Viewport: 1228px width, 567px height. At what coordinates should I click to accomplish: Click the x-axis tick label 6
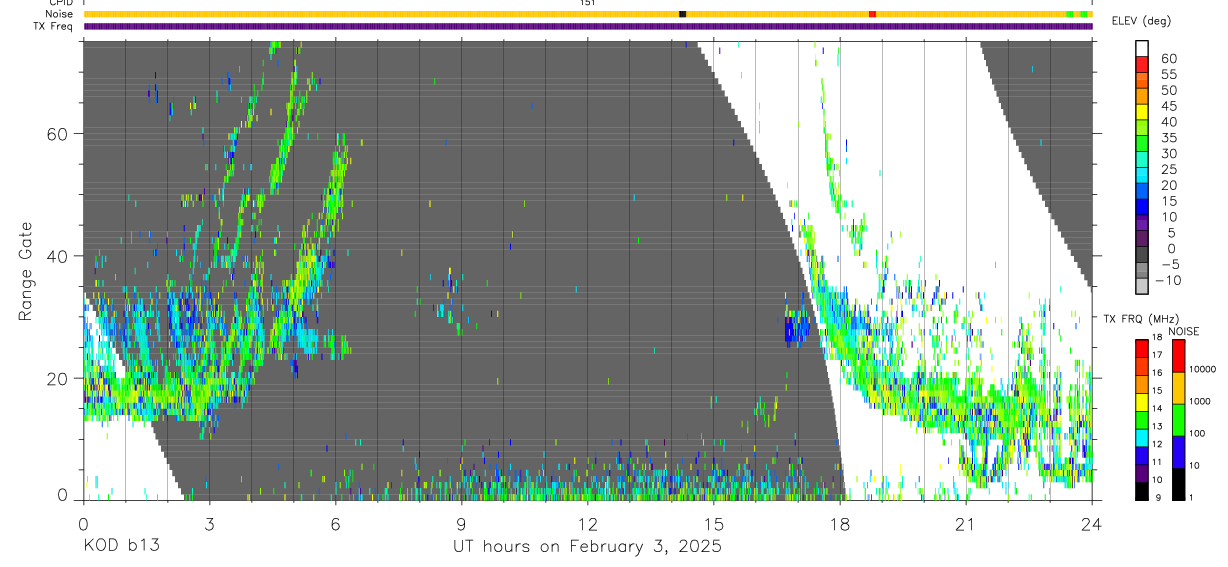335,523
